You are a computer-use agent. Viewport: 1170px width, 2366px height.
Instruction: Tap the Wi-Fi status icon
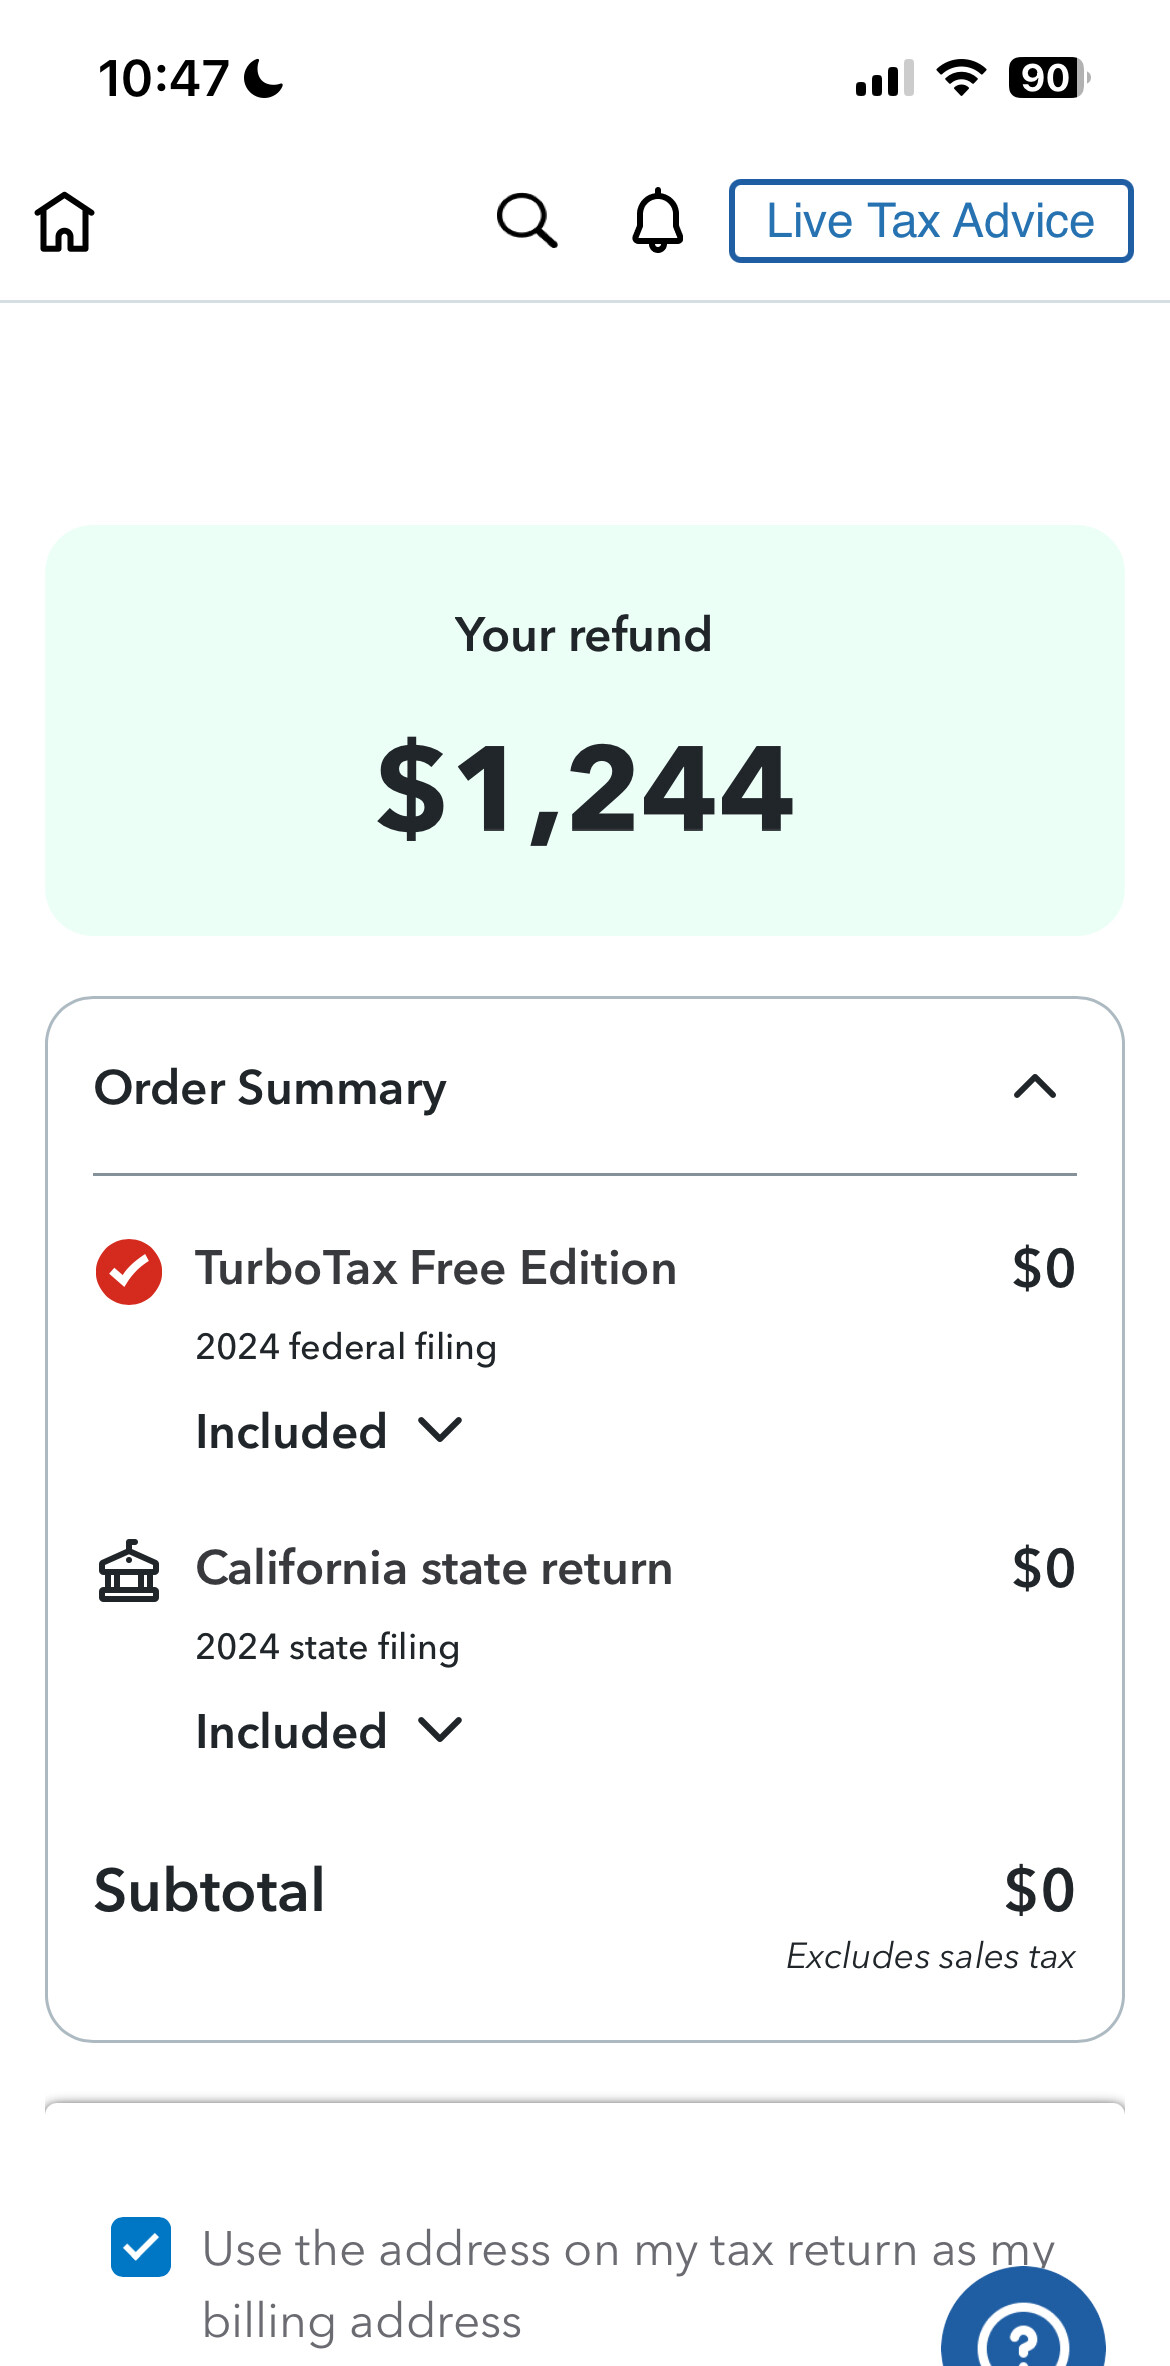click(961, 78)
